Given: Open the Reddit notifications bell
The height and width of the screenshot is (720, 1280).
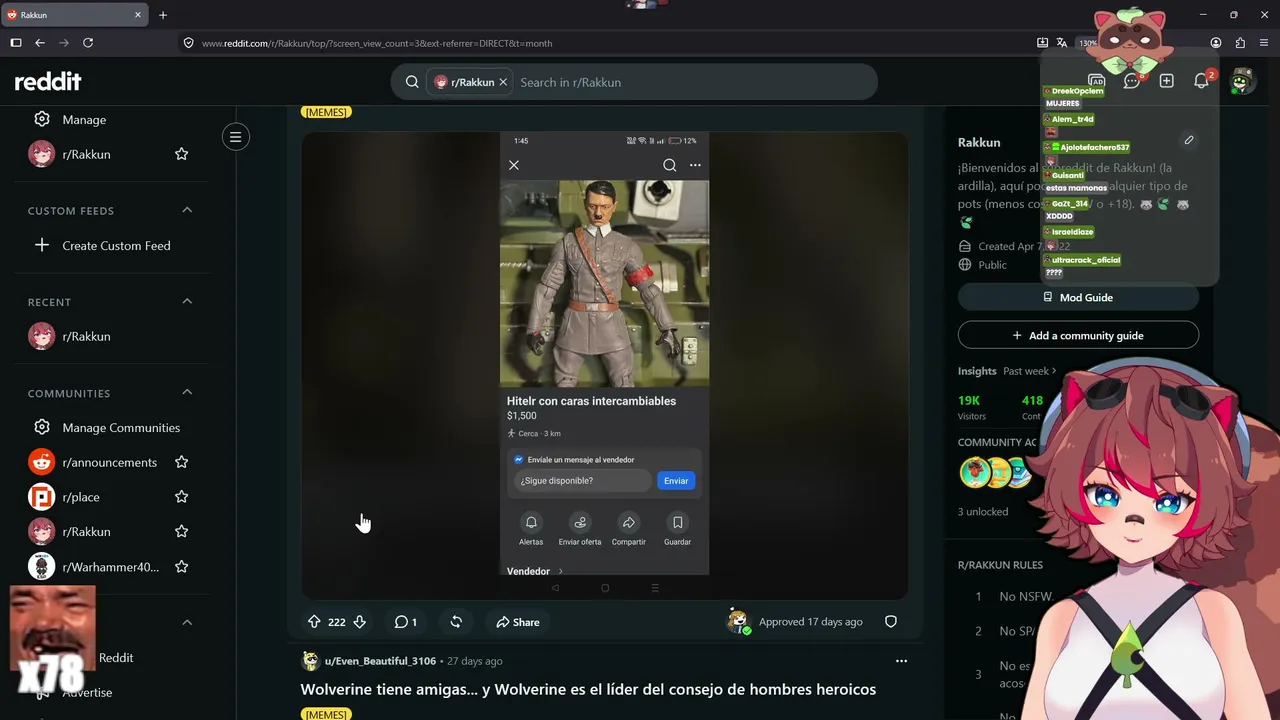Looking at the screenshot, I should point(1202,81).
